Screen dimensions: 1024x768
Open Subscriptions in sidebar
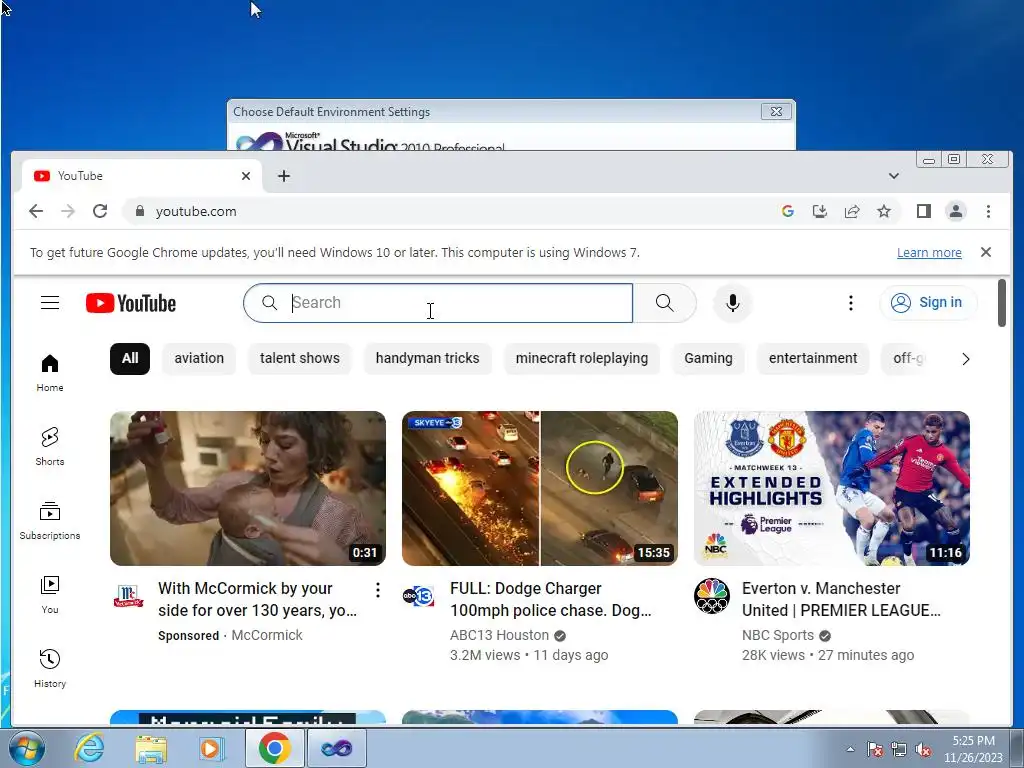(50, 520)
